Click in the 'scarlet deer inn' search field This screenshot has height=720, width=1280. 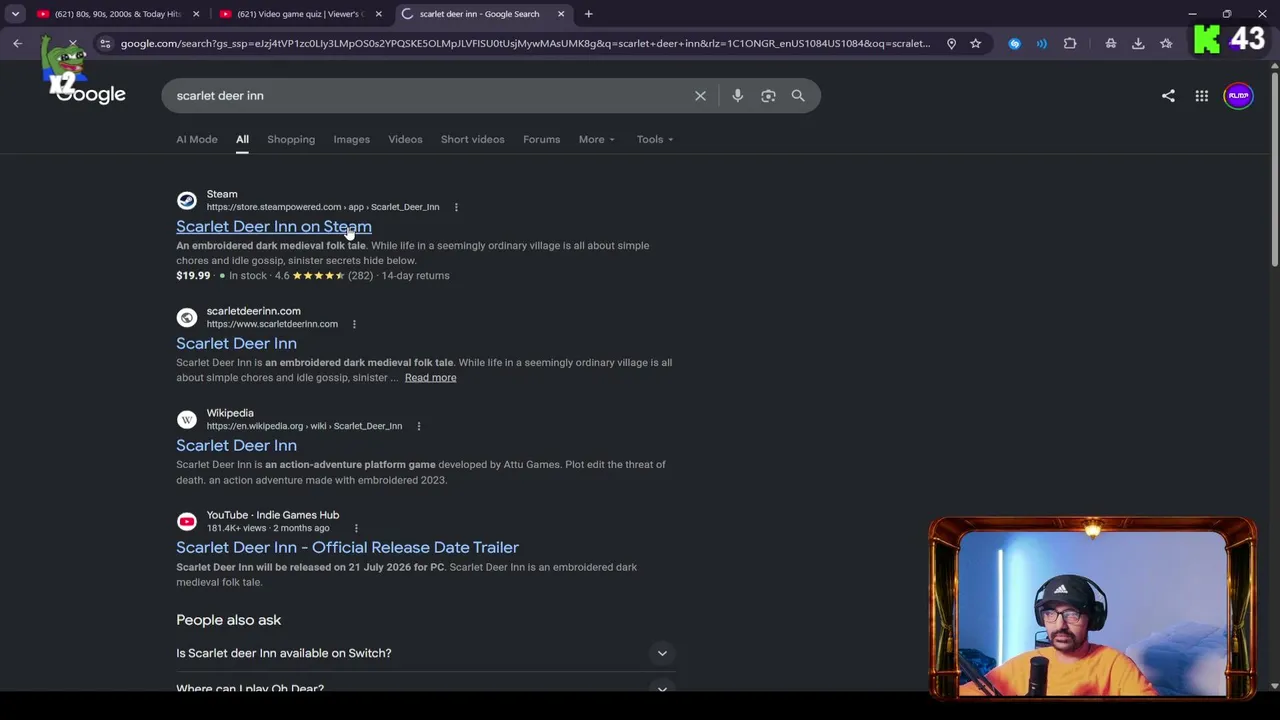430,96
